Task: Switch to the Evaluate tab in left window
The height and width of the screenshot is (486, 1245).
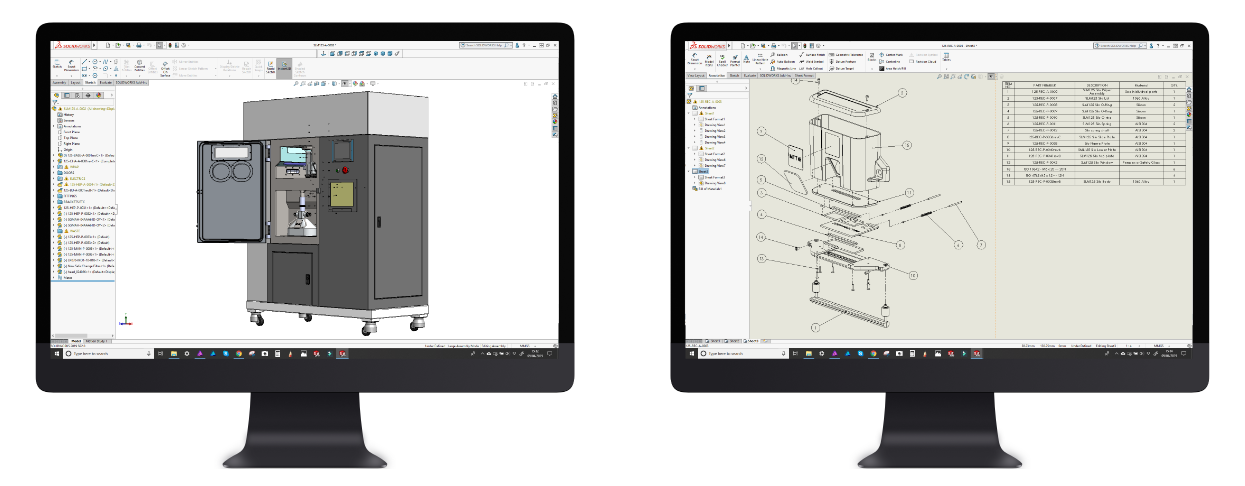Action: click(x=106, y=83)
